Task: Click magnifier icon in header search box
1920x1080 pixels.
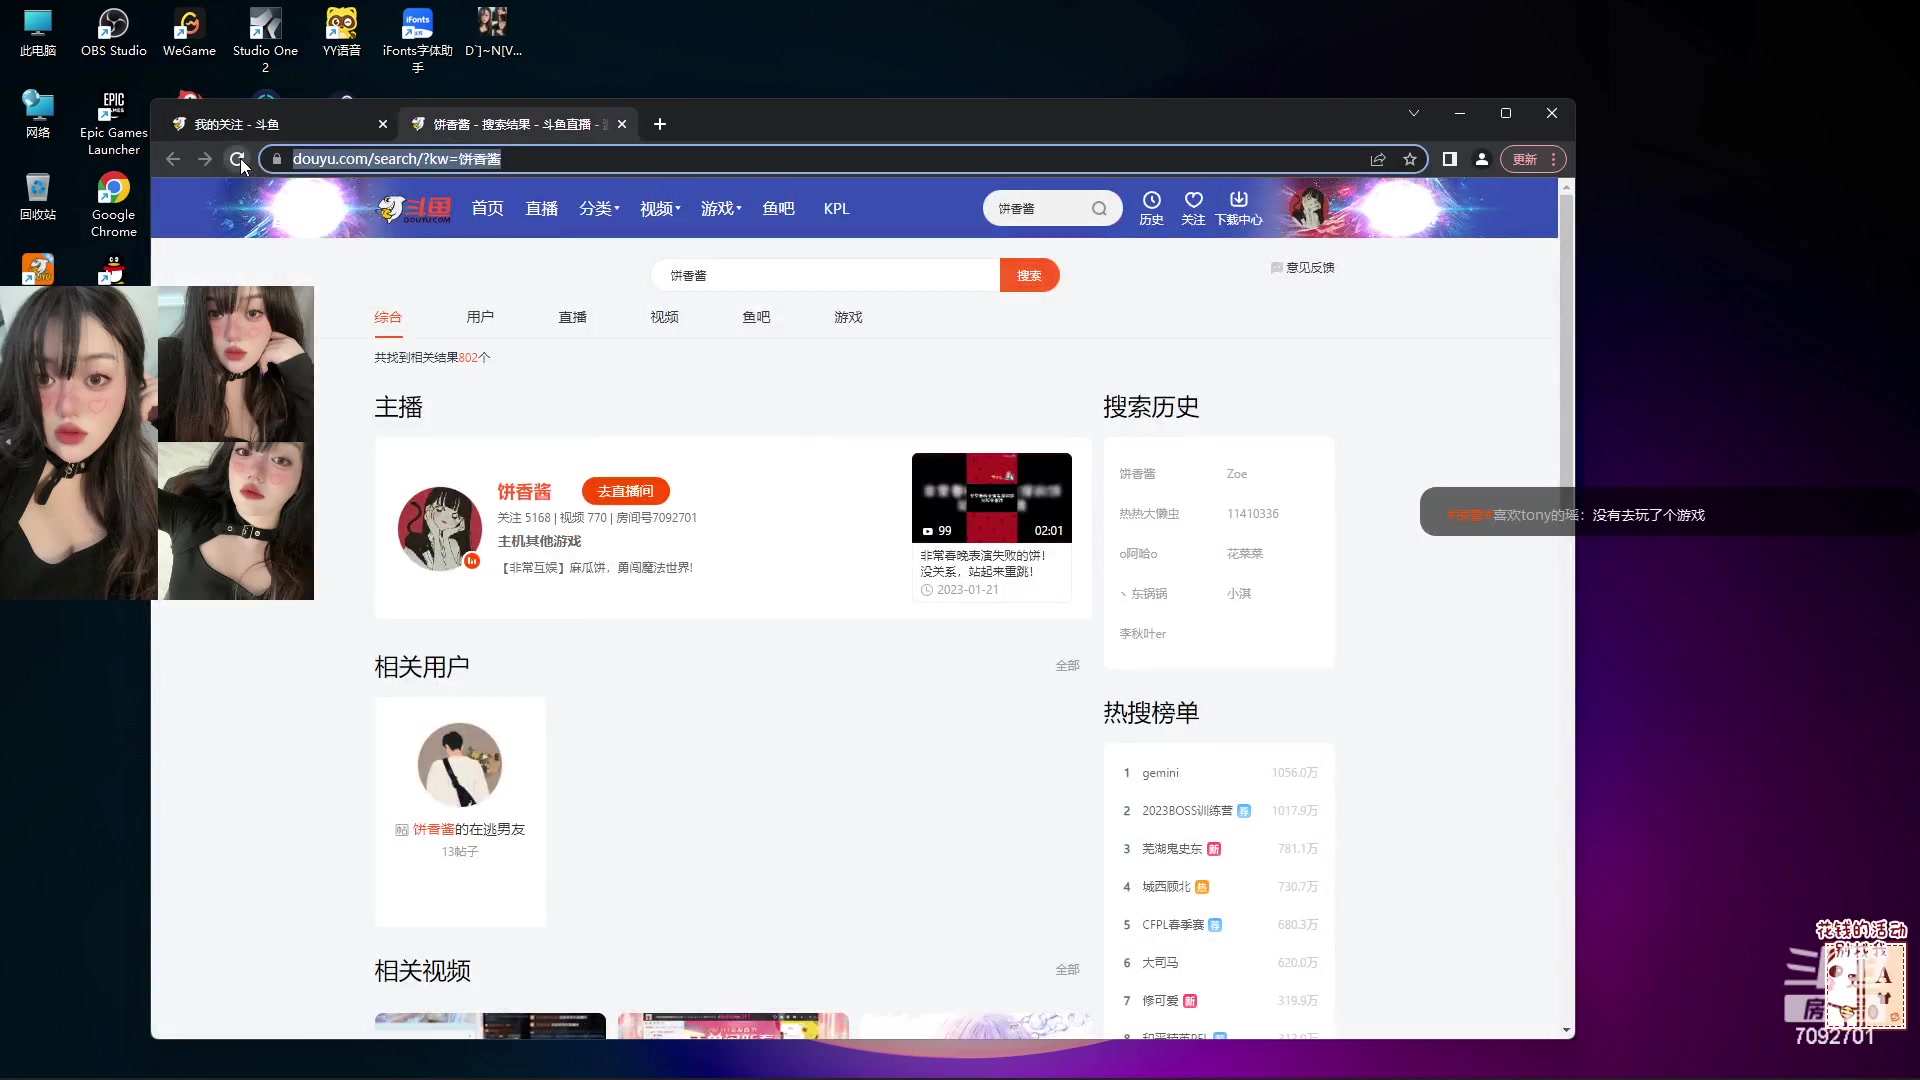Action: point(1099,208)
